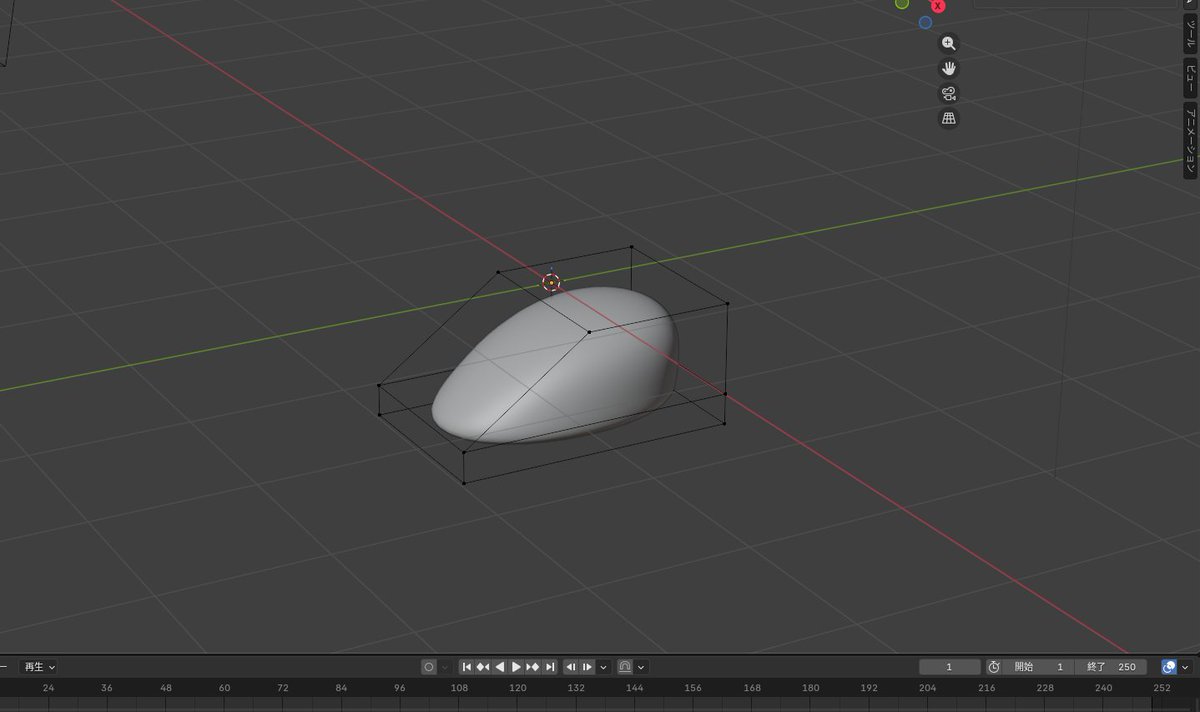This screenshot has width=1200, height=712.
Task: Step forward one frame
Action: [588, 667]
